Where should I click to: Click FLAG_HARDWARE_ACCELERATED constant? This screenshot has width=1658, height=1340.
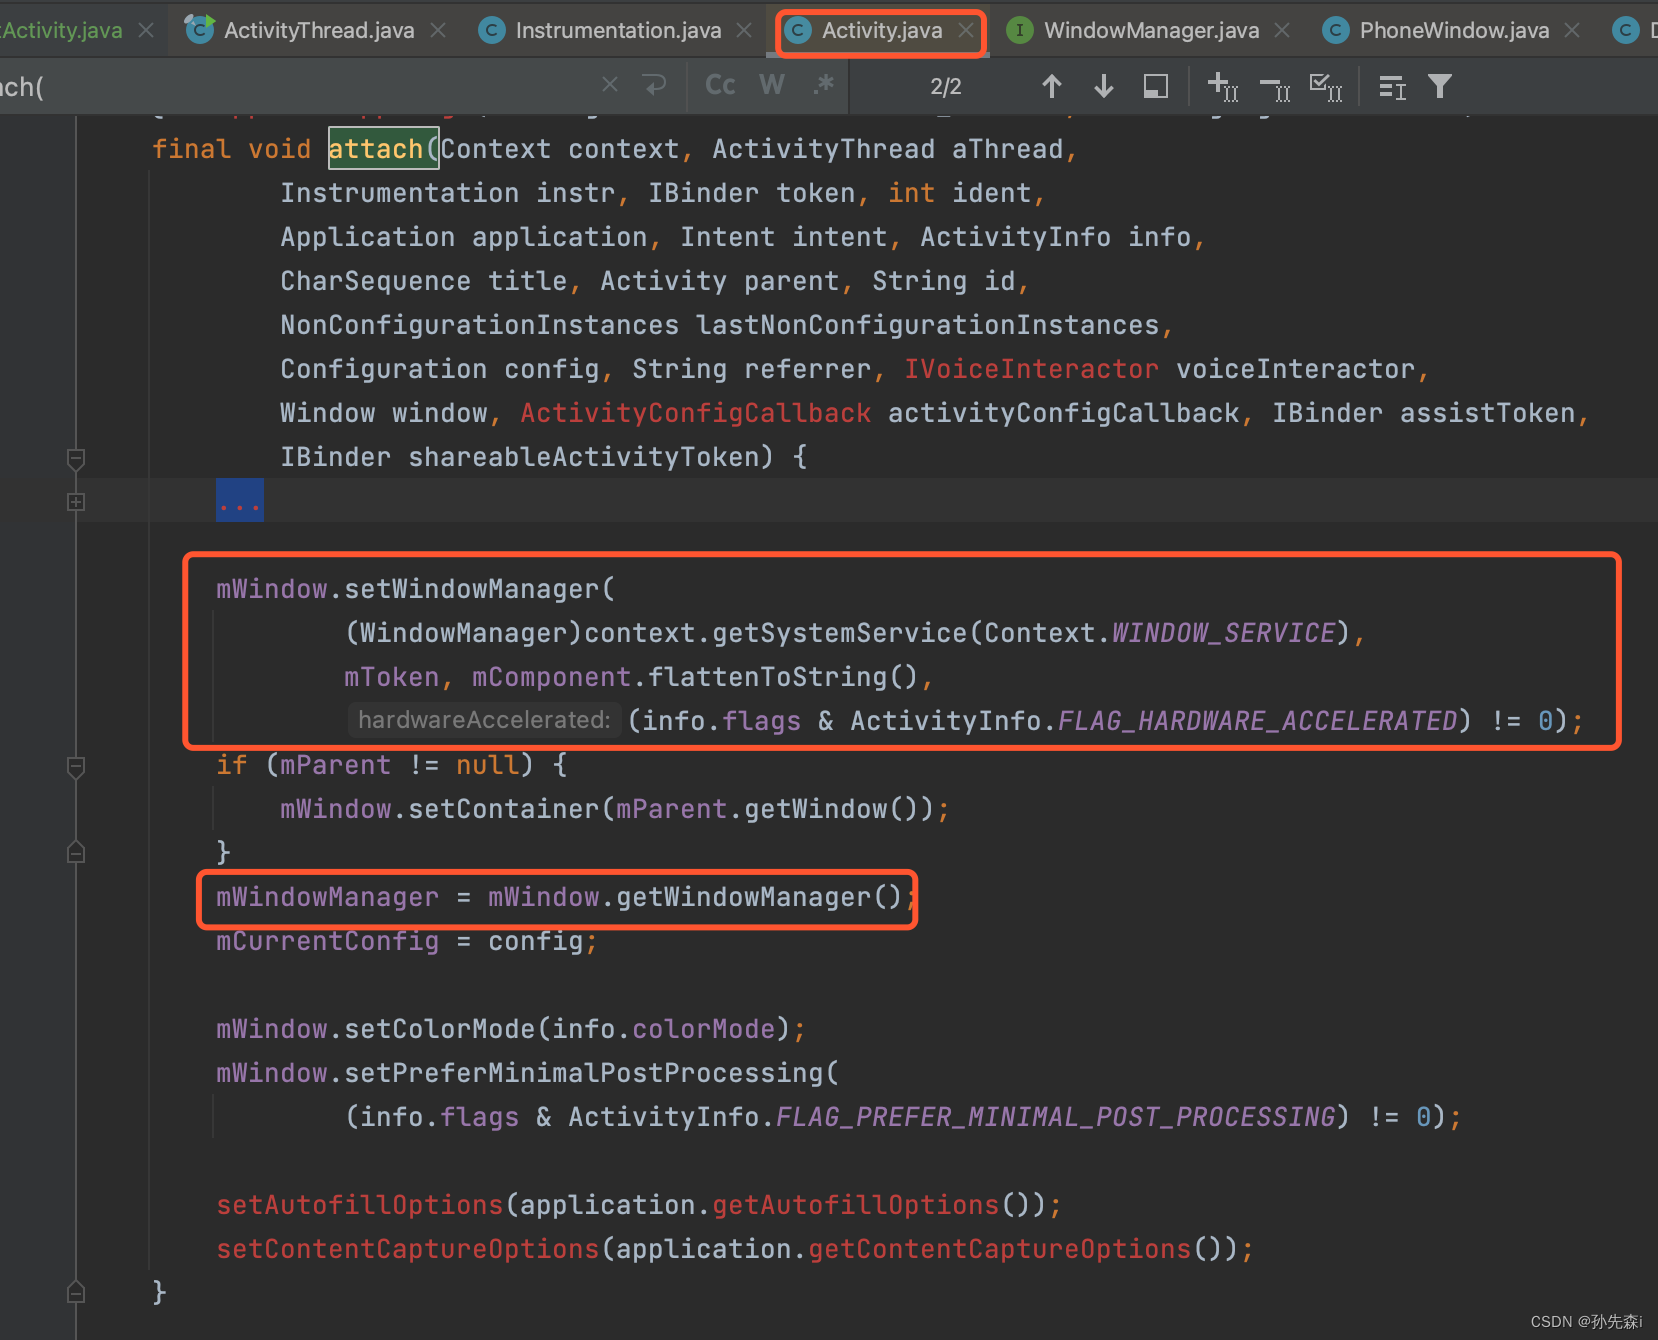[x=1257, y=721]
